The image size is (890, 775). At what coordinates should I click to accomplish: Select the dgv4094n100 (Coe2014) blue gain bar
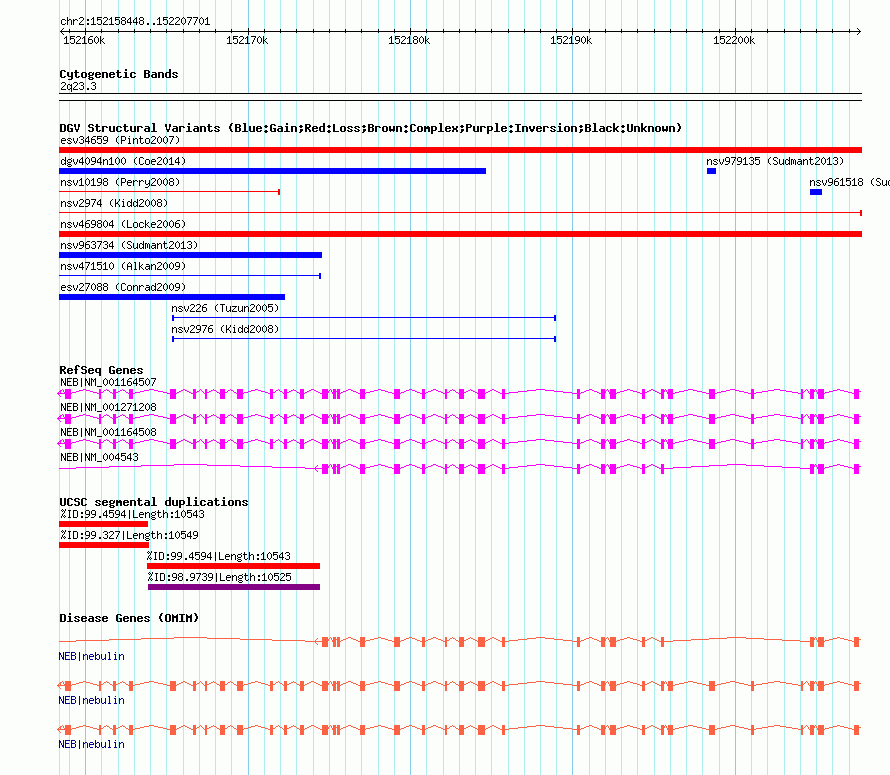[272, 171]
